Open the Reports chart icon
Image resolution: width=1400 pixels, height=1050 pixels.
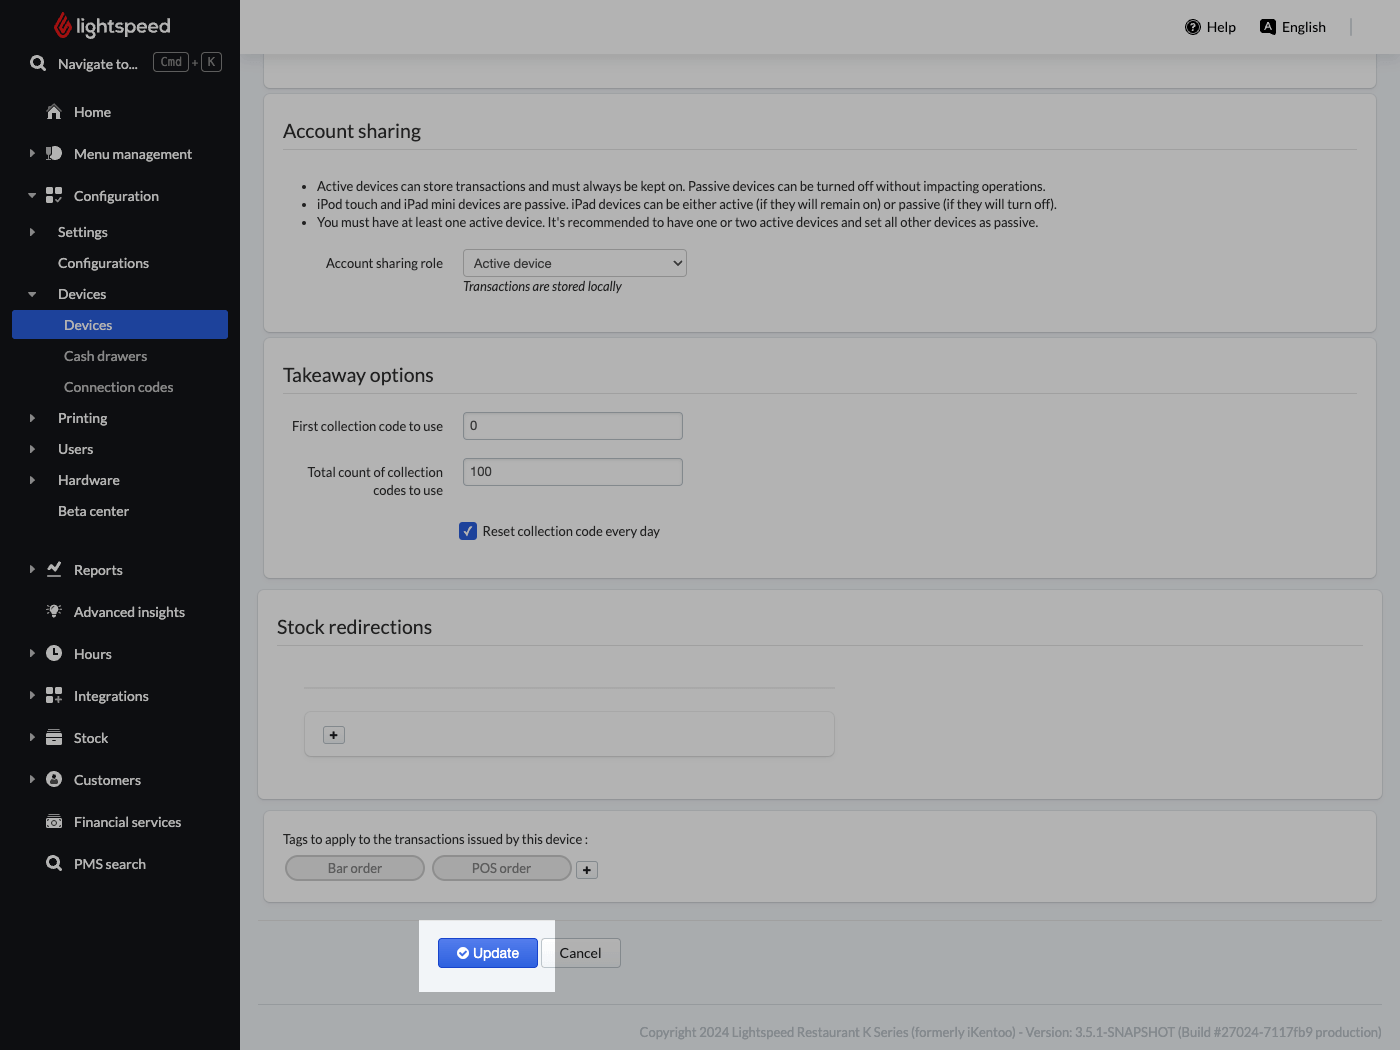pyautogui.click(x=53, y=569)
